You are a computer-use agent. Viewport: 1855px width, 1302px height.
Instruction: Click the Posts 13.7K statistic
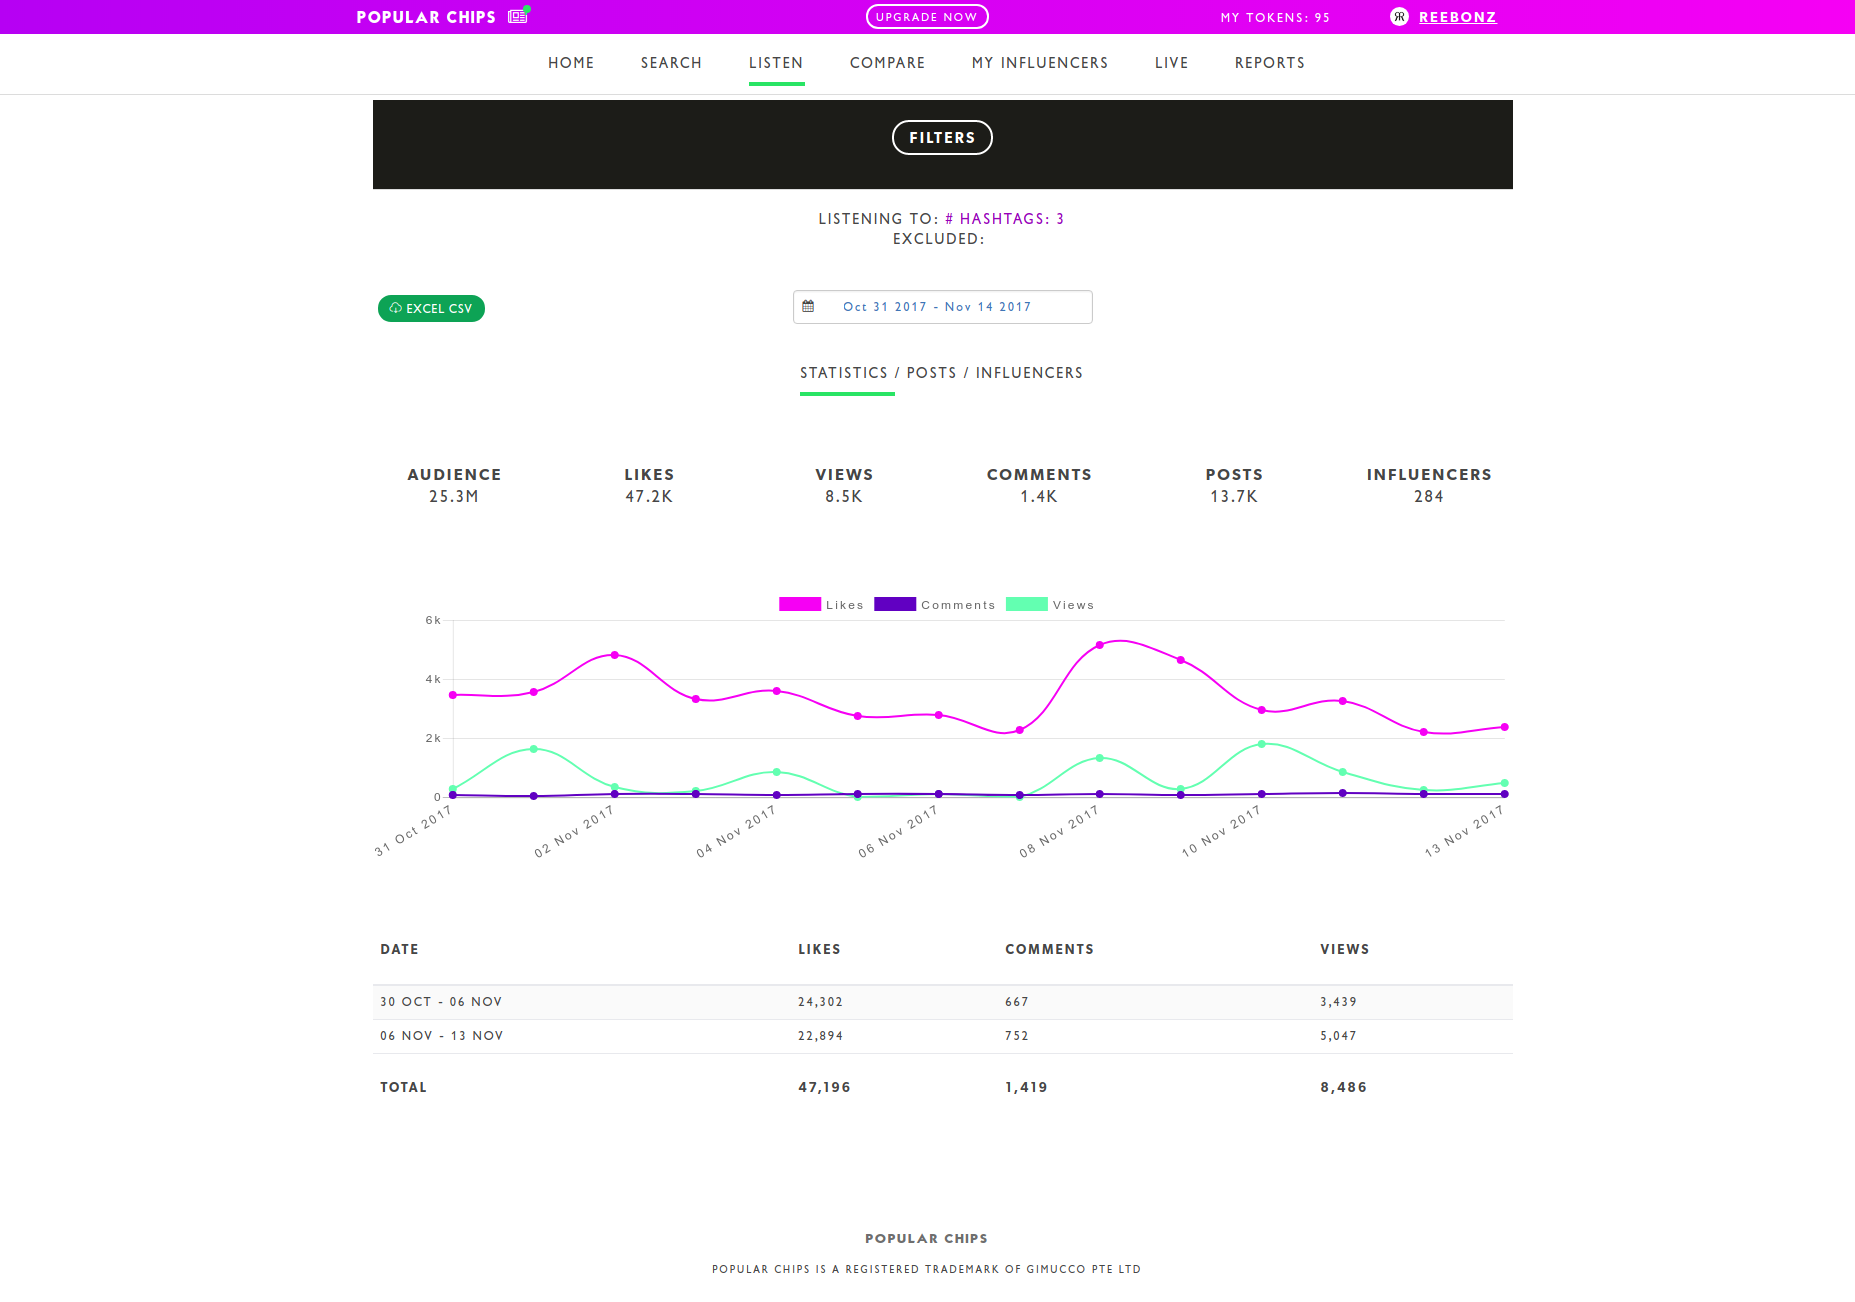point(1234,485)
